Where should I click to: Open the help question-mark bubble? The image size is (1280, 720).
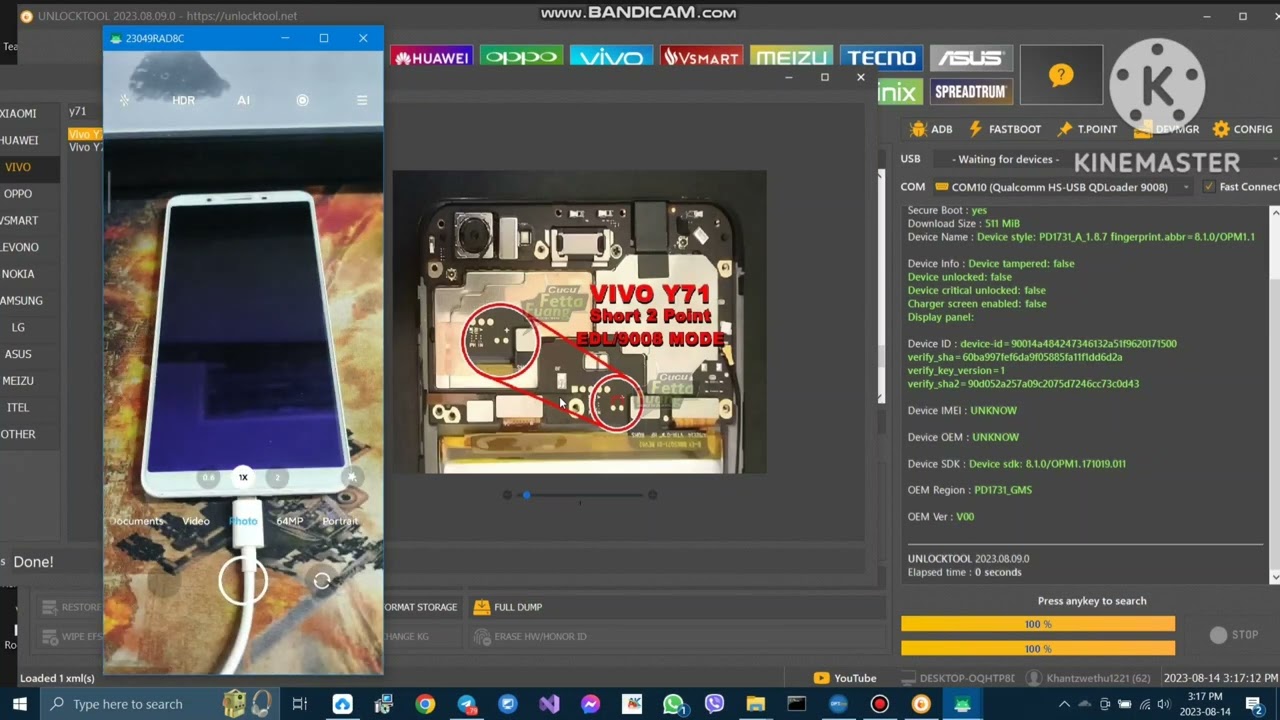(x=1061, y=75)
